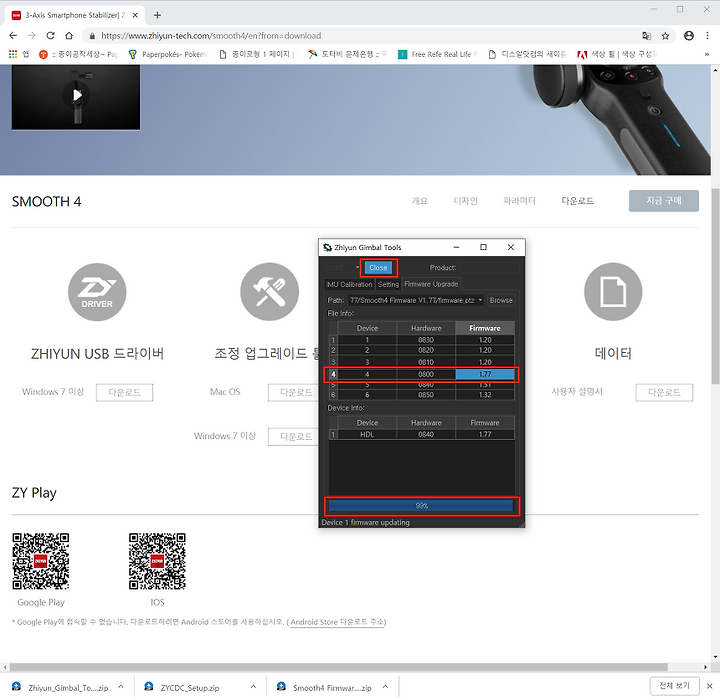720x700 pixels.
Task: Open Chrome three-dot menu
Action: (x=707, y=35)
